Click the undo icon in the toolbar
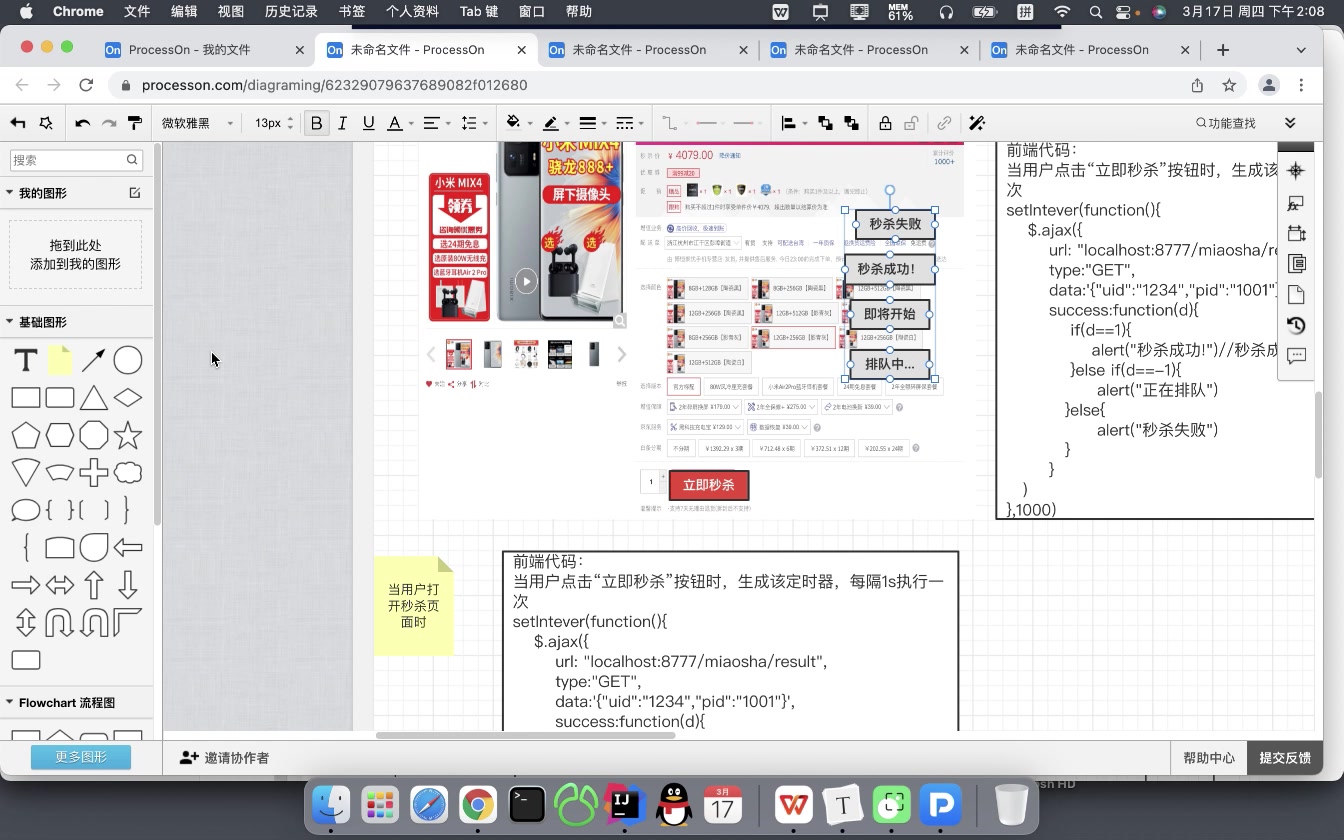Viewport: 1344px width, 840px height. click(83, 123)
